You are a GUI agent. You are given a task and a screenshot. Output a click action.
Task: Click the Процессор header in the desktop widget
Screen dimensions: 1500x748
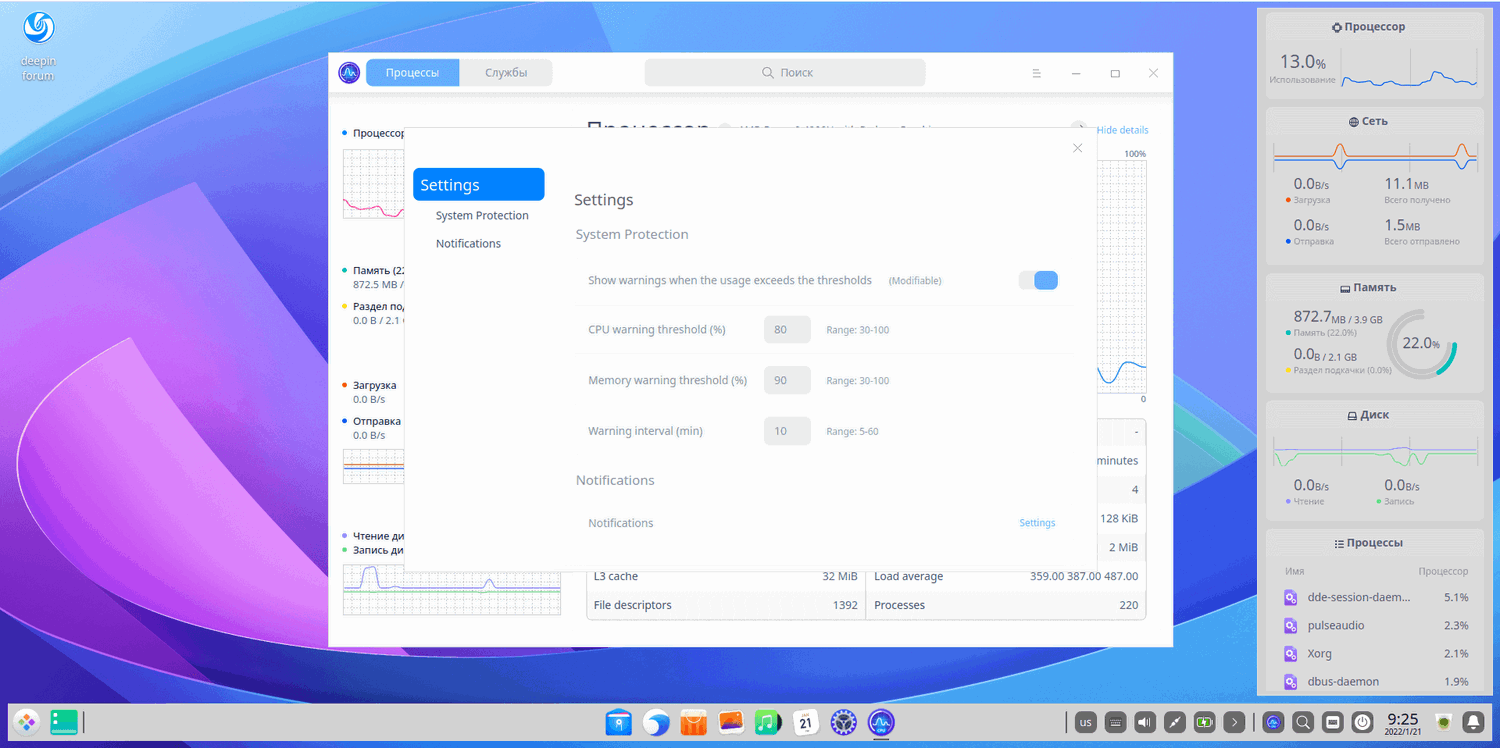coord(1369,27)
